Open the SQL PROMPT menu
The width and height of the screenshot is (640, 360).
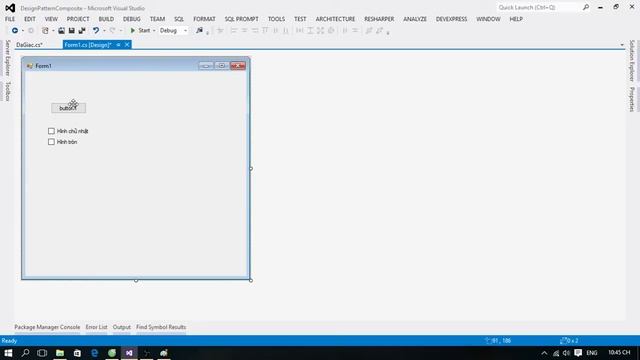(x=241, y=19)
